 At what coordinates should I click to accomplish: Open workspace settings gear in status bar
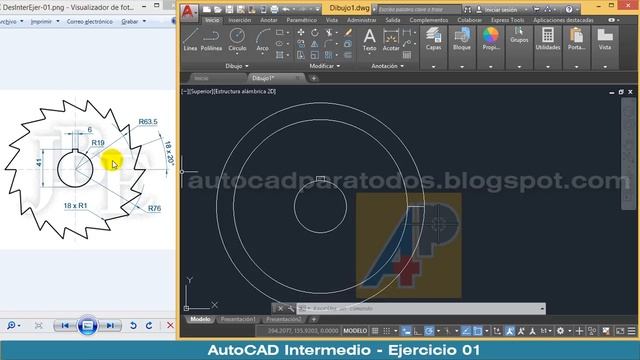coord(560,331)
